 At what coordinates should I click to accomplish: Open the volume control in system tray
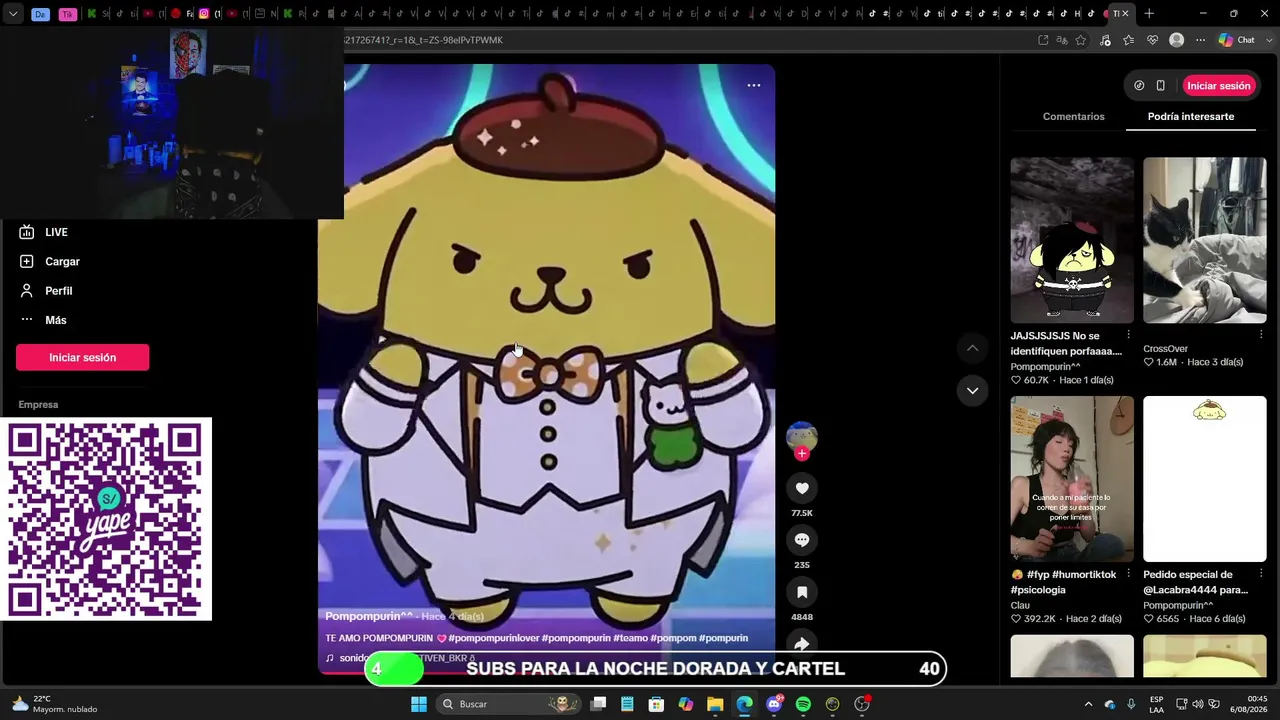pos(1197,704)
